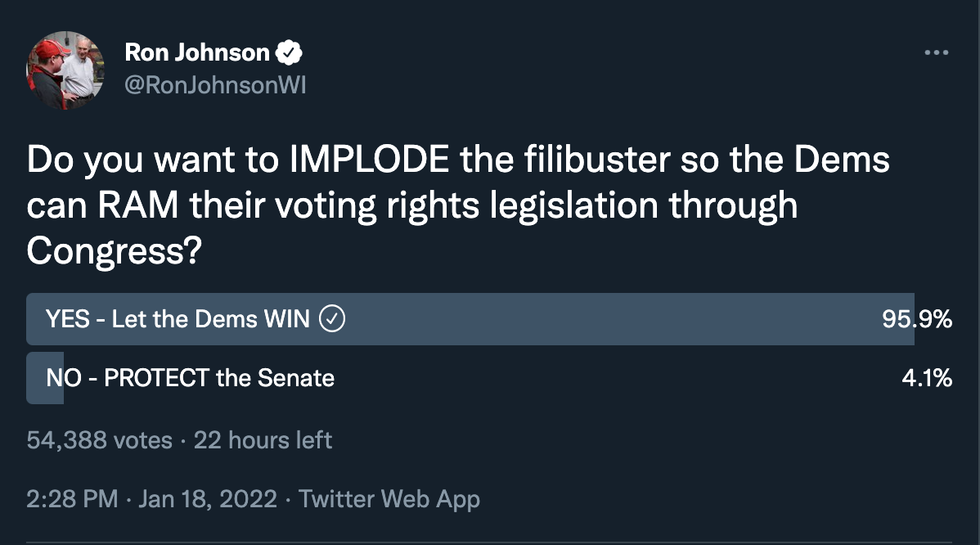Click the 2:28 PM timestamp
The image size is (980, 545).
point(74,498)
